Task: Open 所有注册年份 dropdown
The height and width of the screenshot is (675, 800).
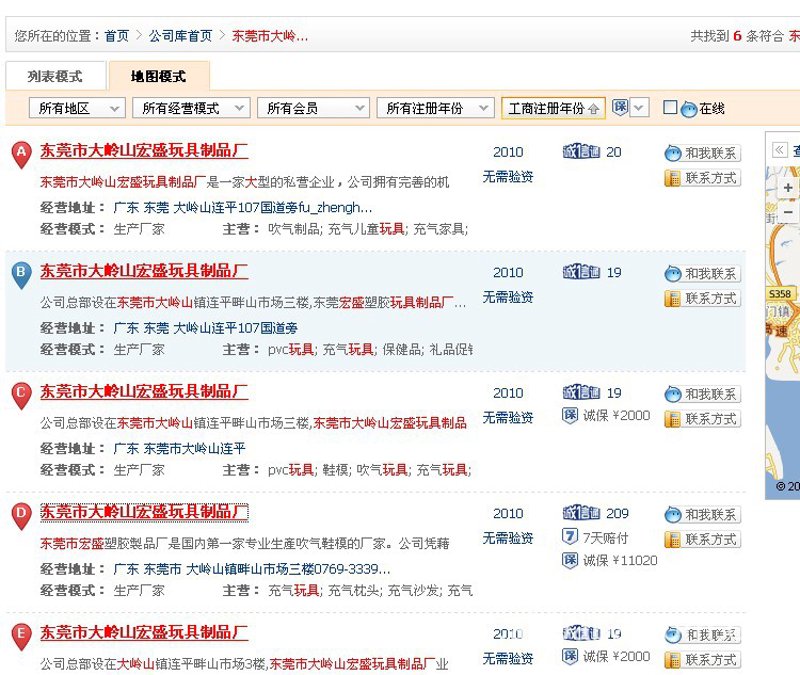Action: [x=436, y=108]
